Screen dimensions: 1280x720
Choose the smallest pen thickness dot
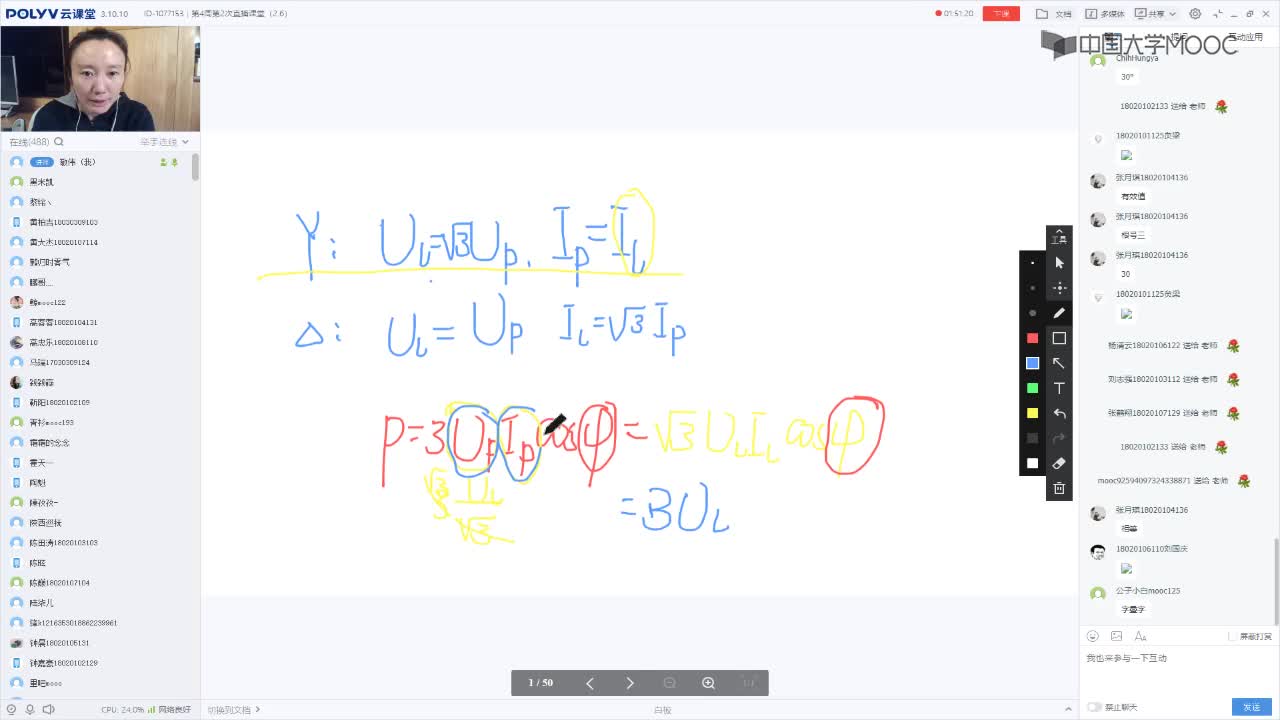coord(1033,263)
